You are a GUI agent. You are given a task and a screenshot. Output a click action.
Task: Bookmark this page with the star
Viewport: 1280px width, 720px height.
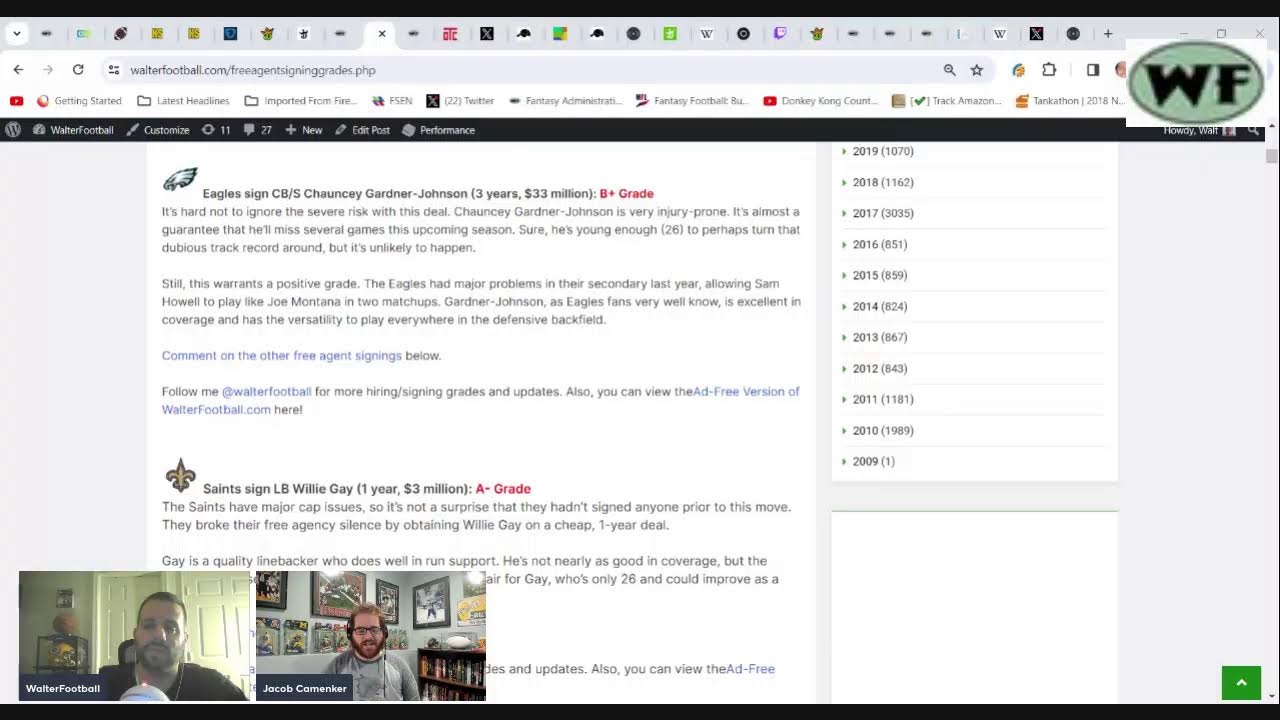977,70
